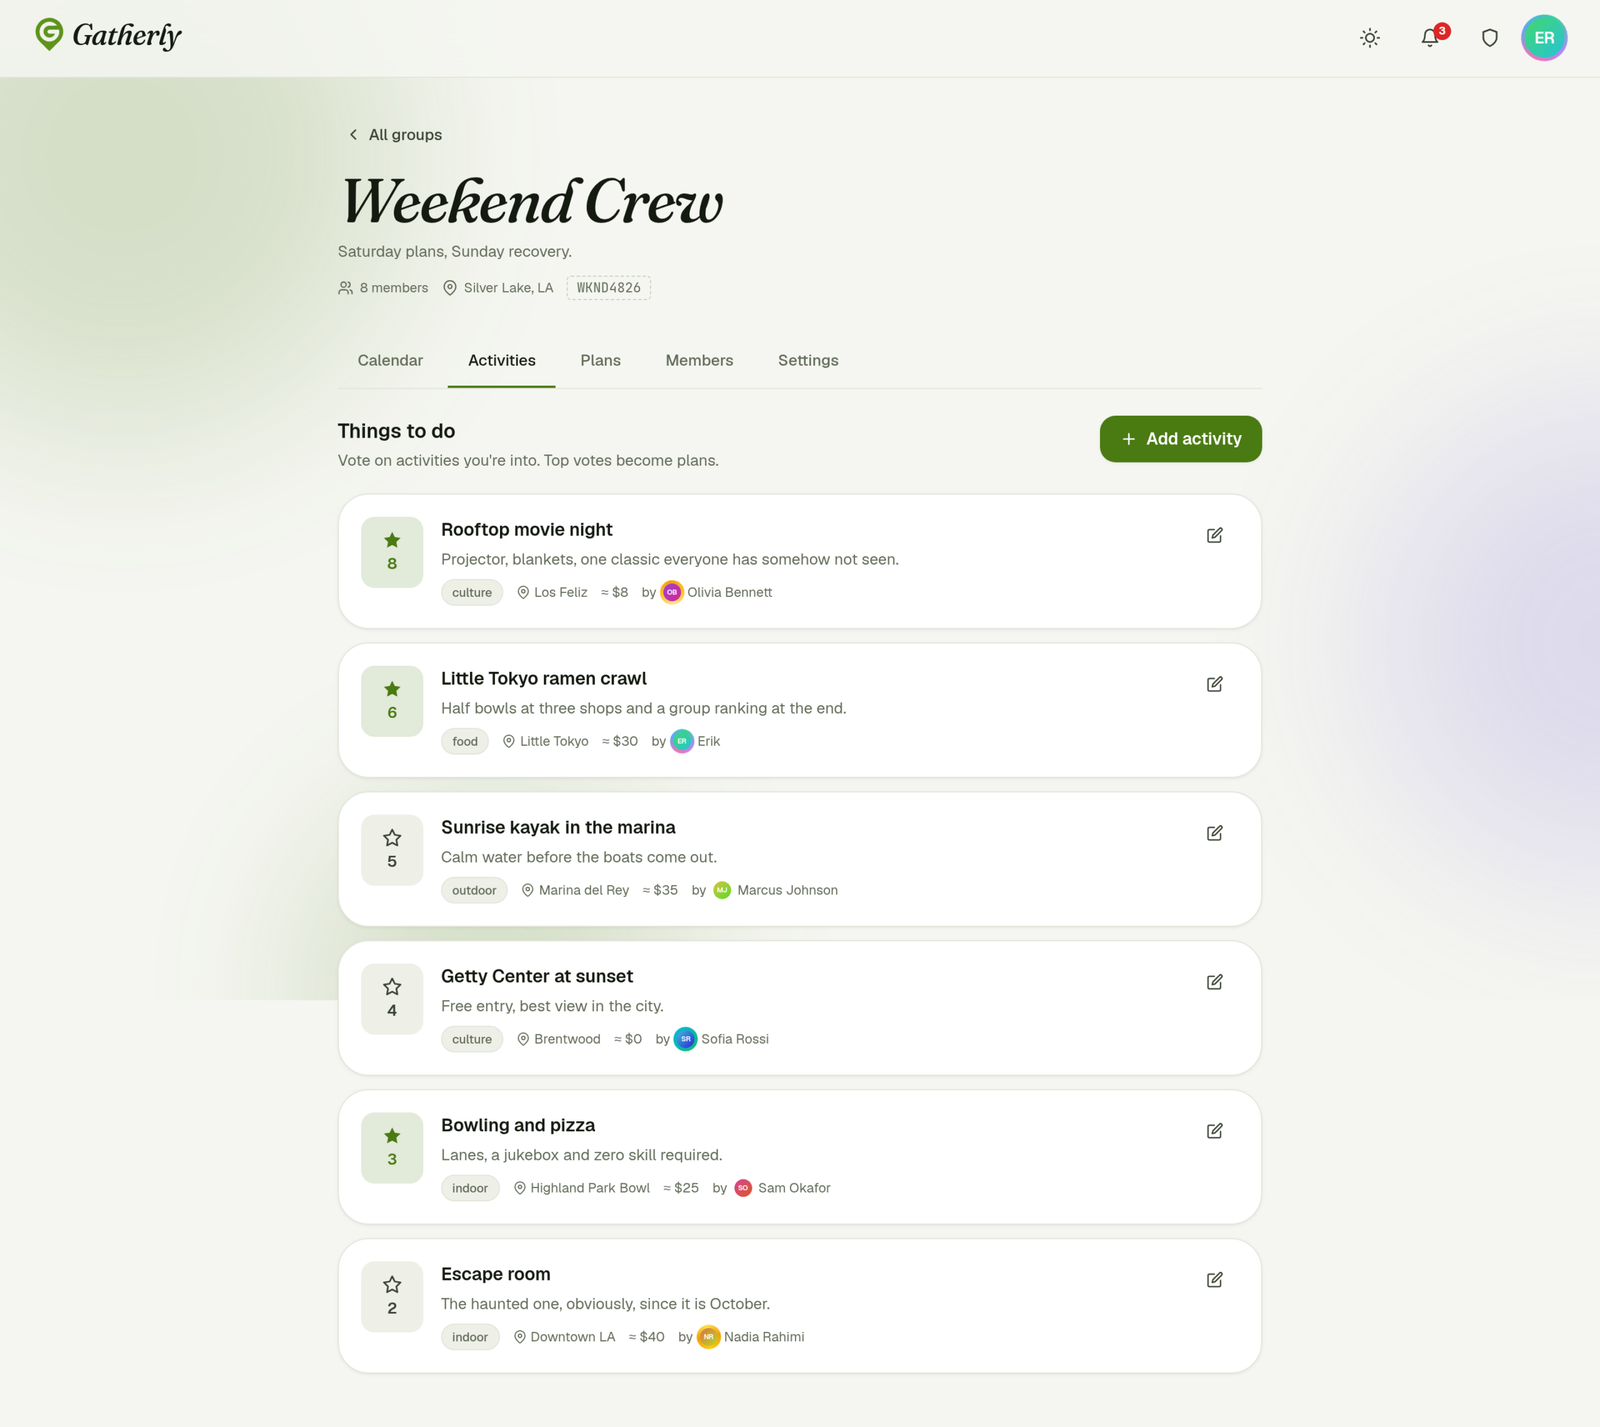The image size is (1600, 1427).
Task: Go to the Members tab
Action: pos(699,361)
